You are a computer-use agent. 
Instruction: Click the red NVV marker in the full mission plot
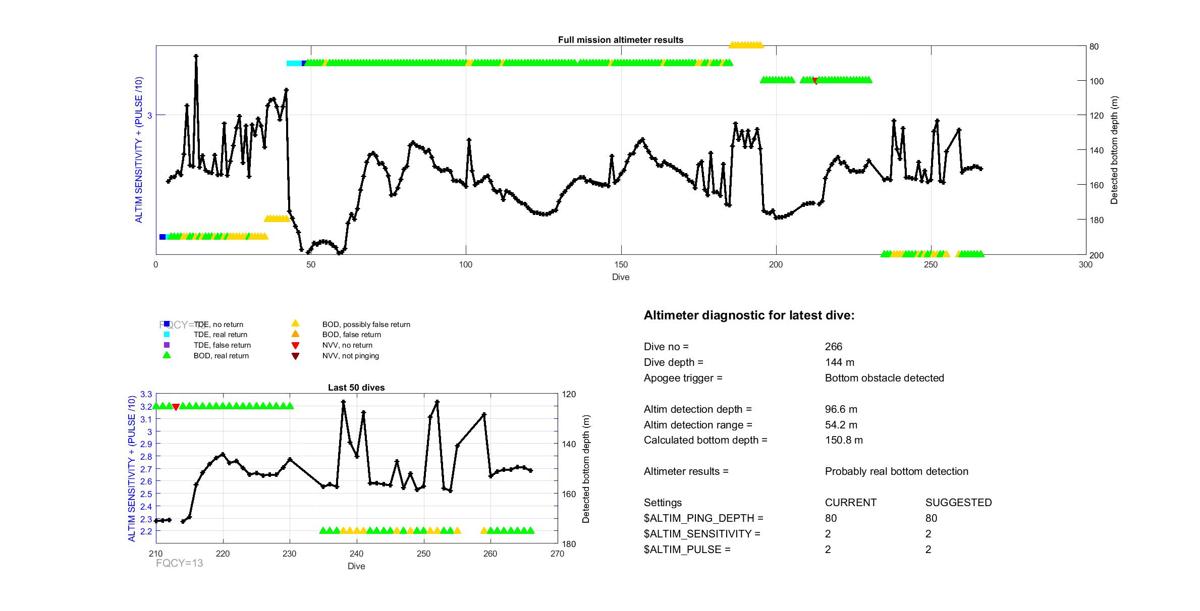[815, 80]
